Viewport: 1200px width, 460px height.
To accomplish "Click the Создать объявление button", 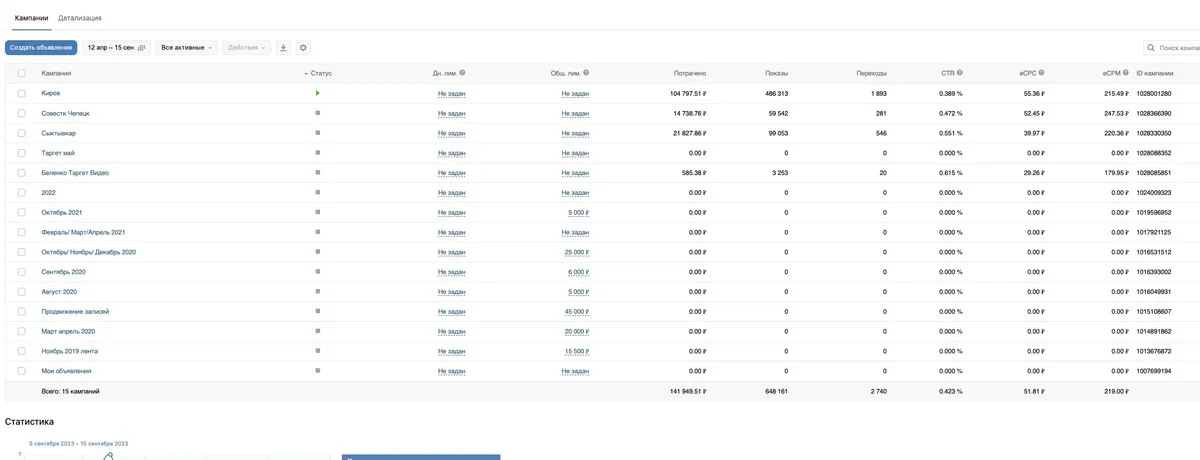I will click(41, 47).
